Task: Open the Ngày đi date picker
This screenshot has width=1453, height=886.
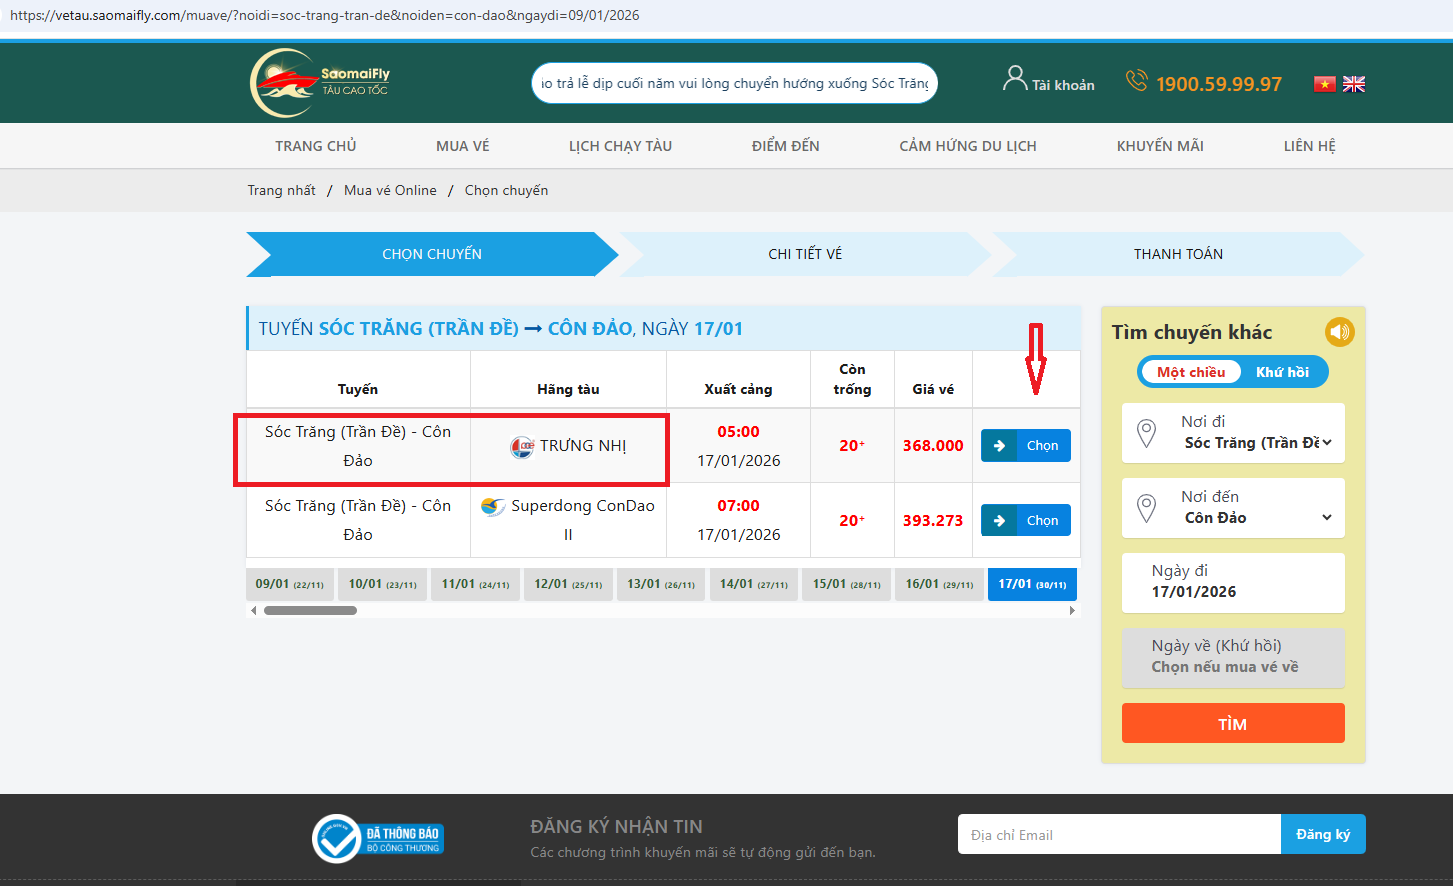Action: (x=1234, y=582)
